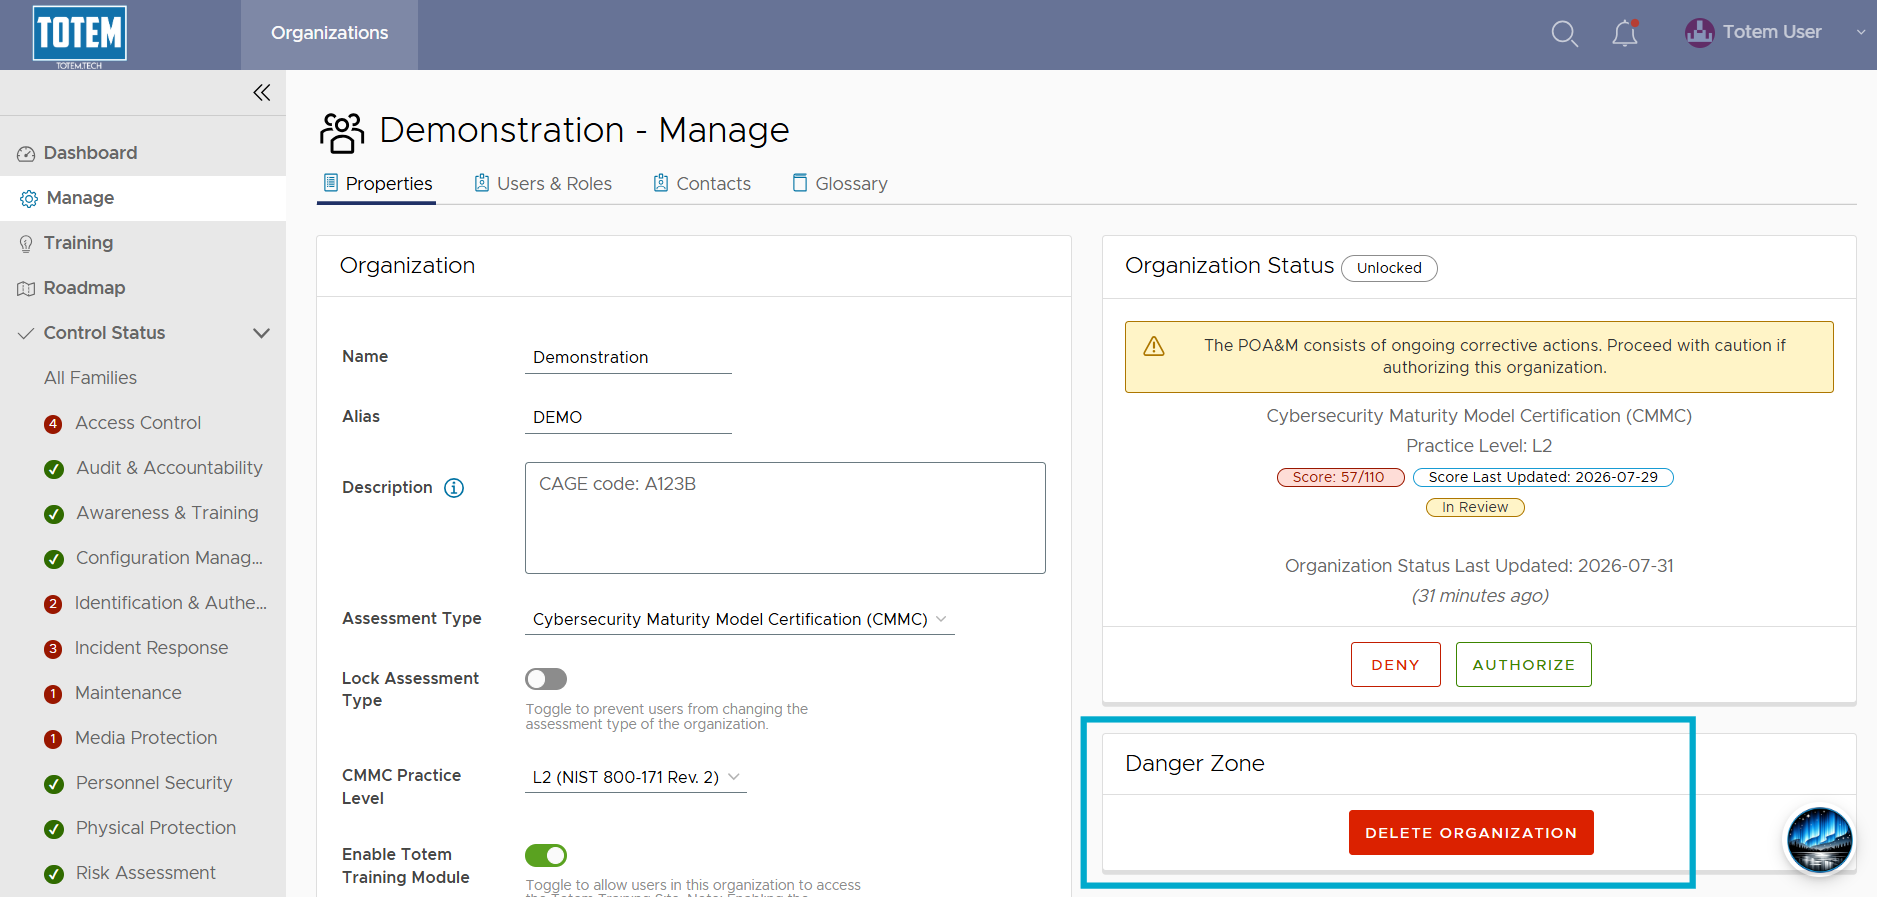1877x897 pixels.
Task: Click Access Control red badge icon
Action: click(x=53, y=424)
